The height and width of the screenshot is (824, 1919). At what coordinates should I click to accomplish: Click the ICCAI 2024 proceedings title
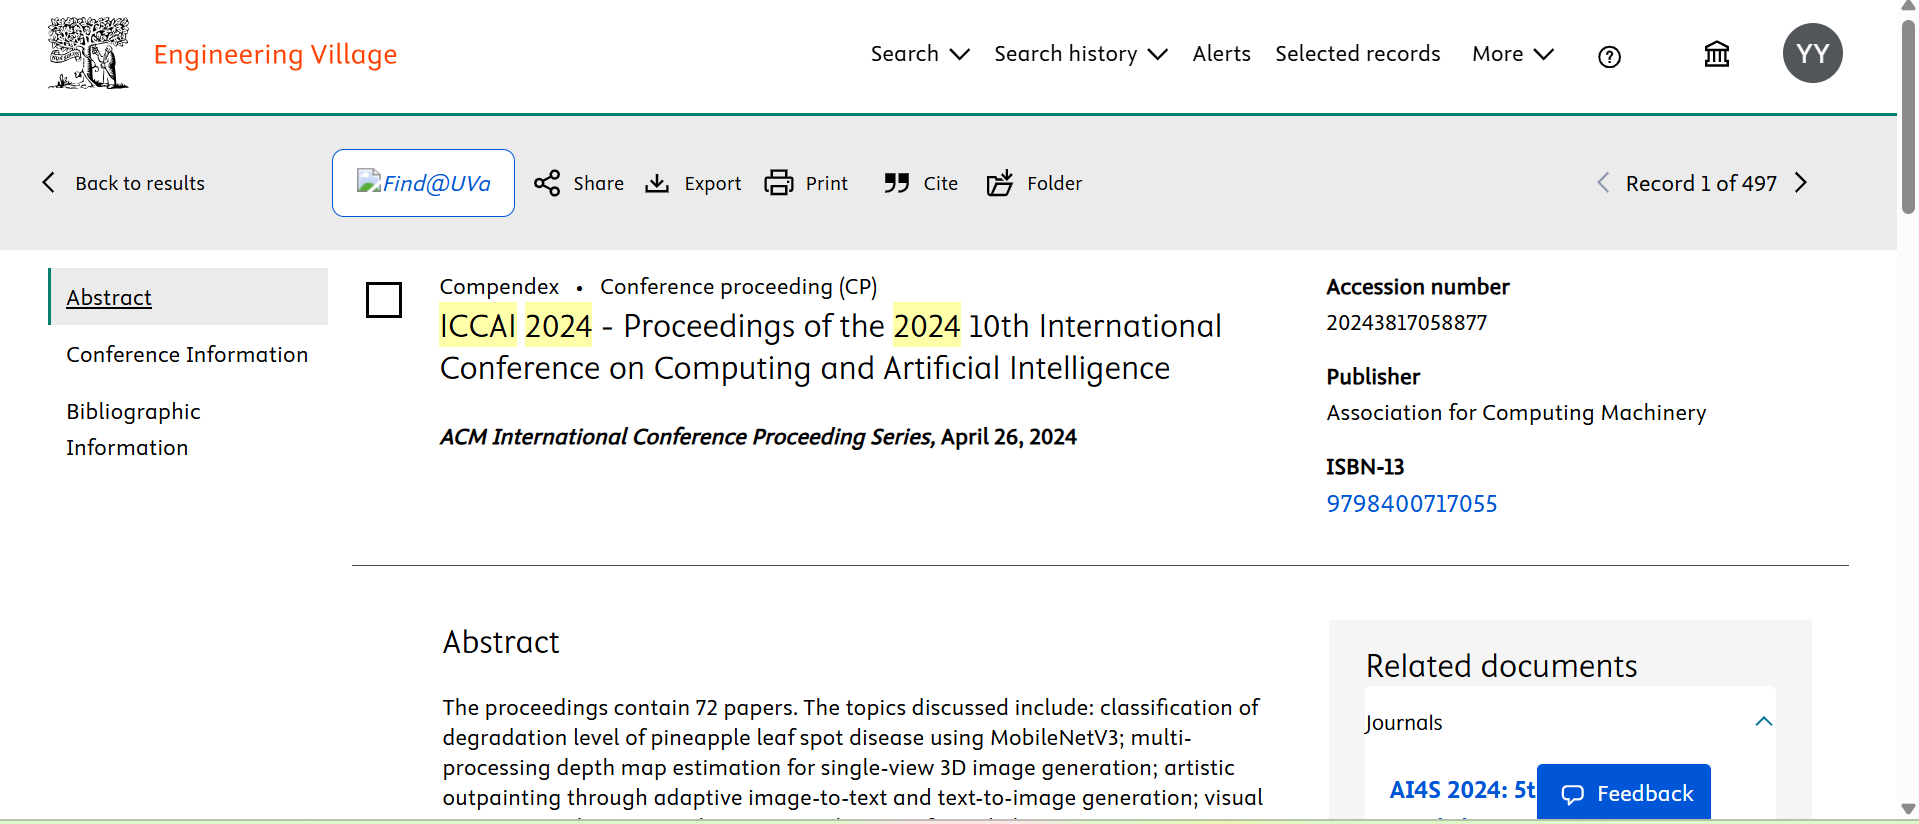click(x=831, y=347)
